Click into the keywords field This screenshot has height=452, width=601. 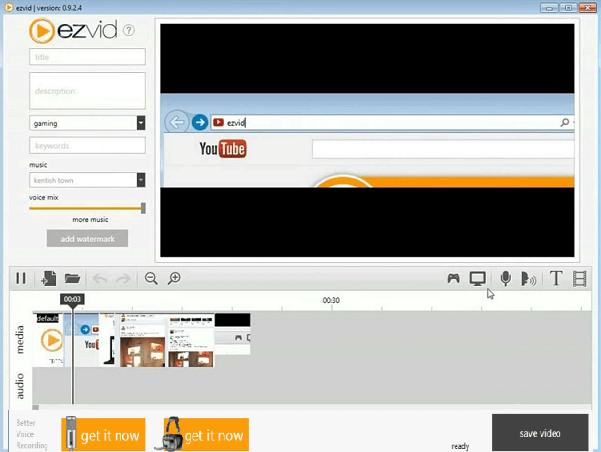click(x=87, y=146)
